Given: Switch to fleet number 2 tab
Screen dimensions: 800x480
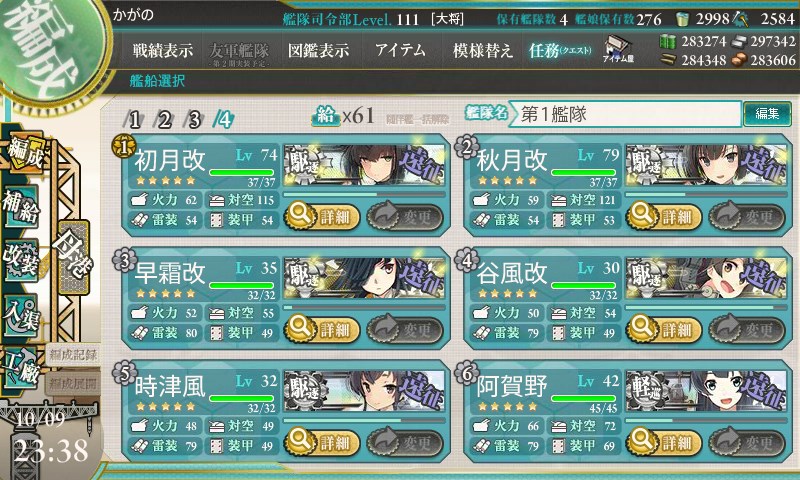Looking at the screenshot, I should pyautogui.click(x=164, y=119).
